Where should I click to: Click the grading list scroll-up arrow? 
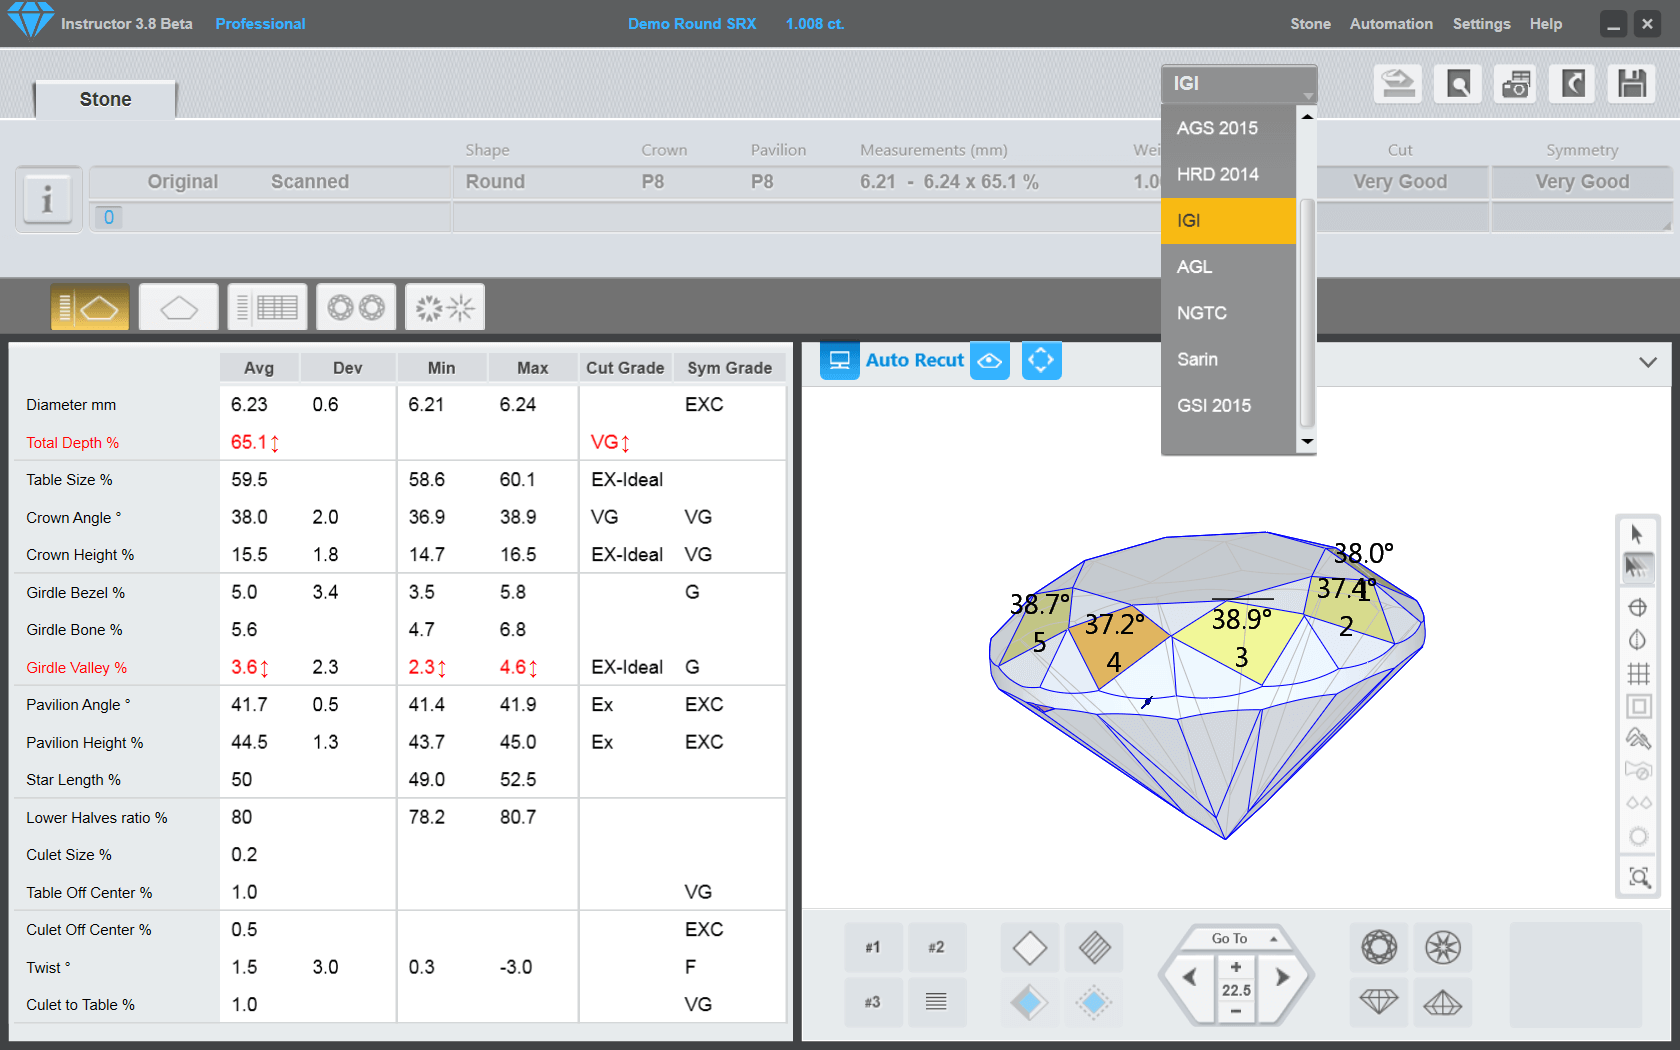click(x=1307, y=116)
